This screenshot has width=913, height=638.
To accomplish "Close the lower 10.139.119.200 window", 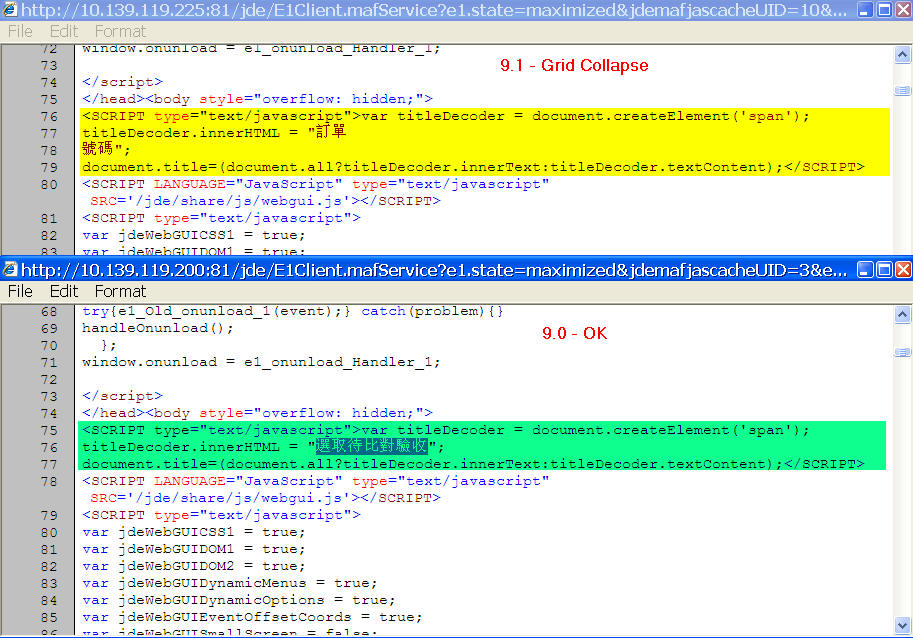I will point(903,269).
